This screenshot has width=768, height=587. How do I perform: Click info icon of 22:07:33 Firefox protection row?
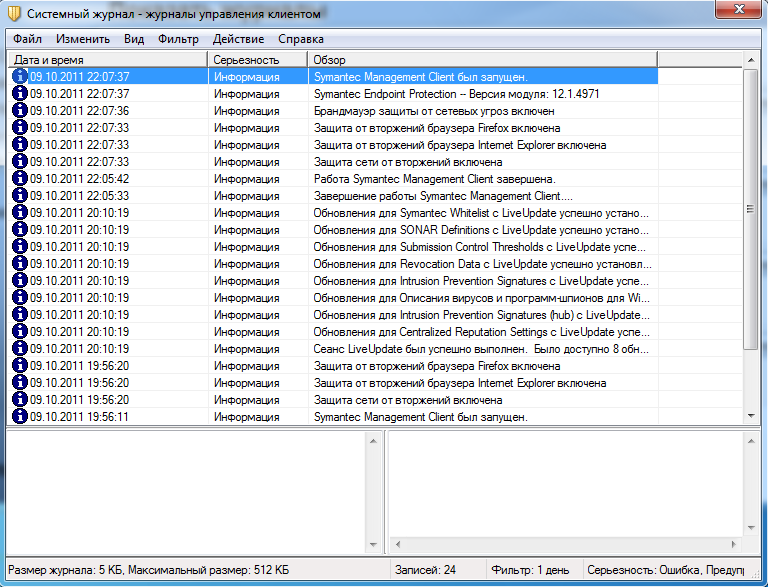[x=20, y=127]
